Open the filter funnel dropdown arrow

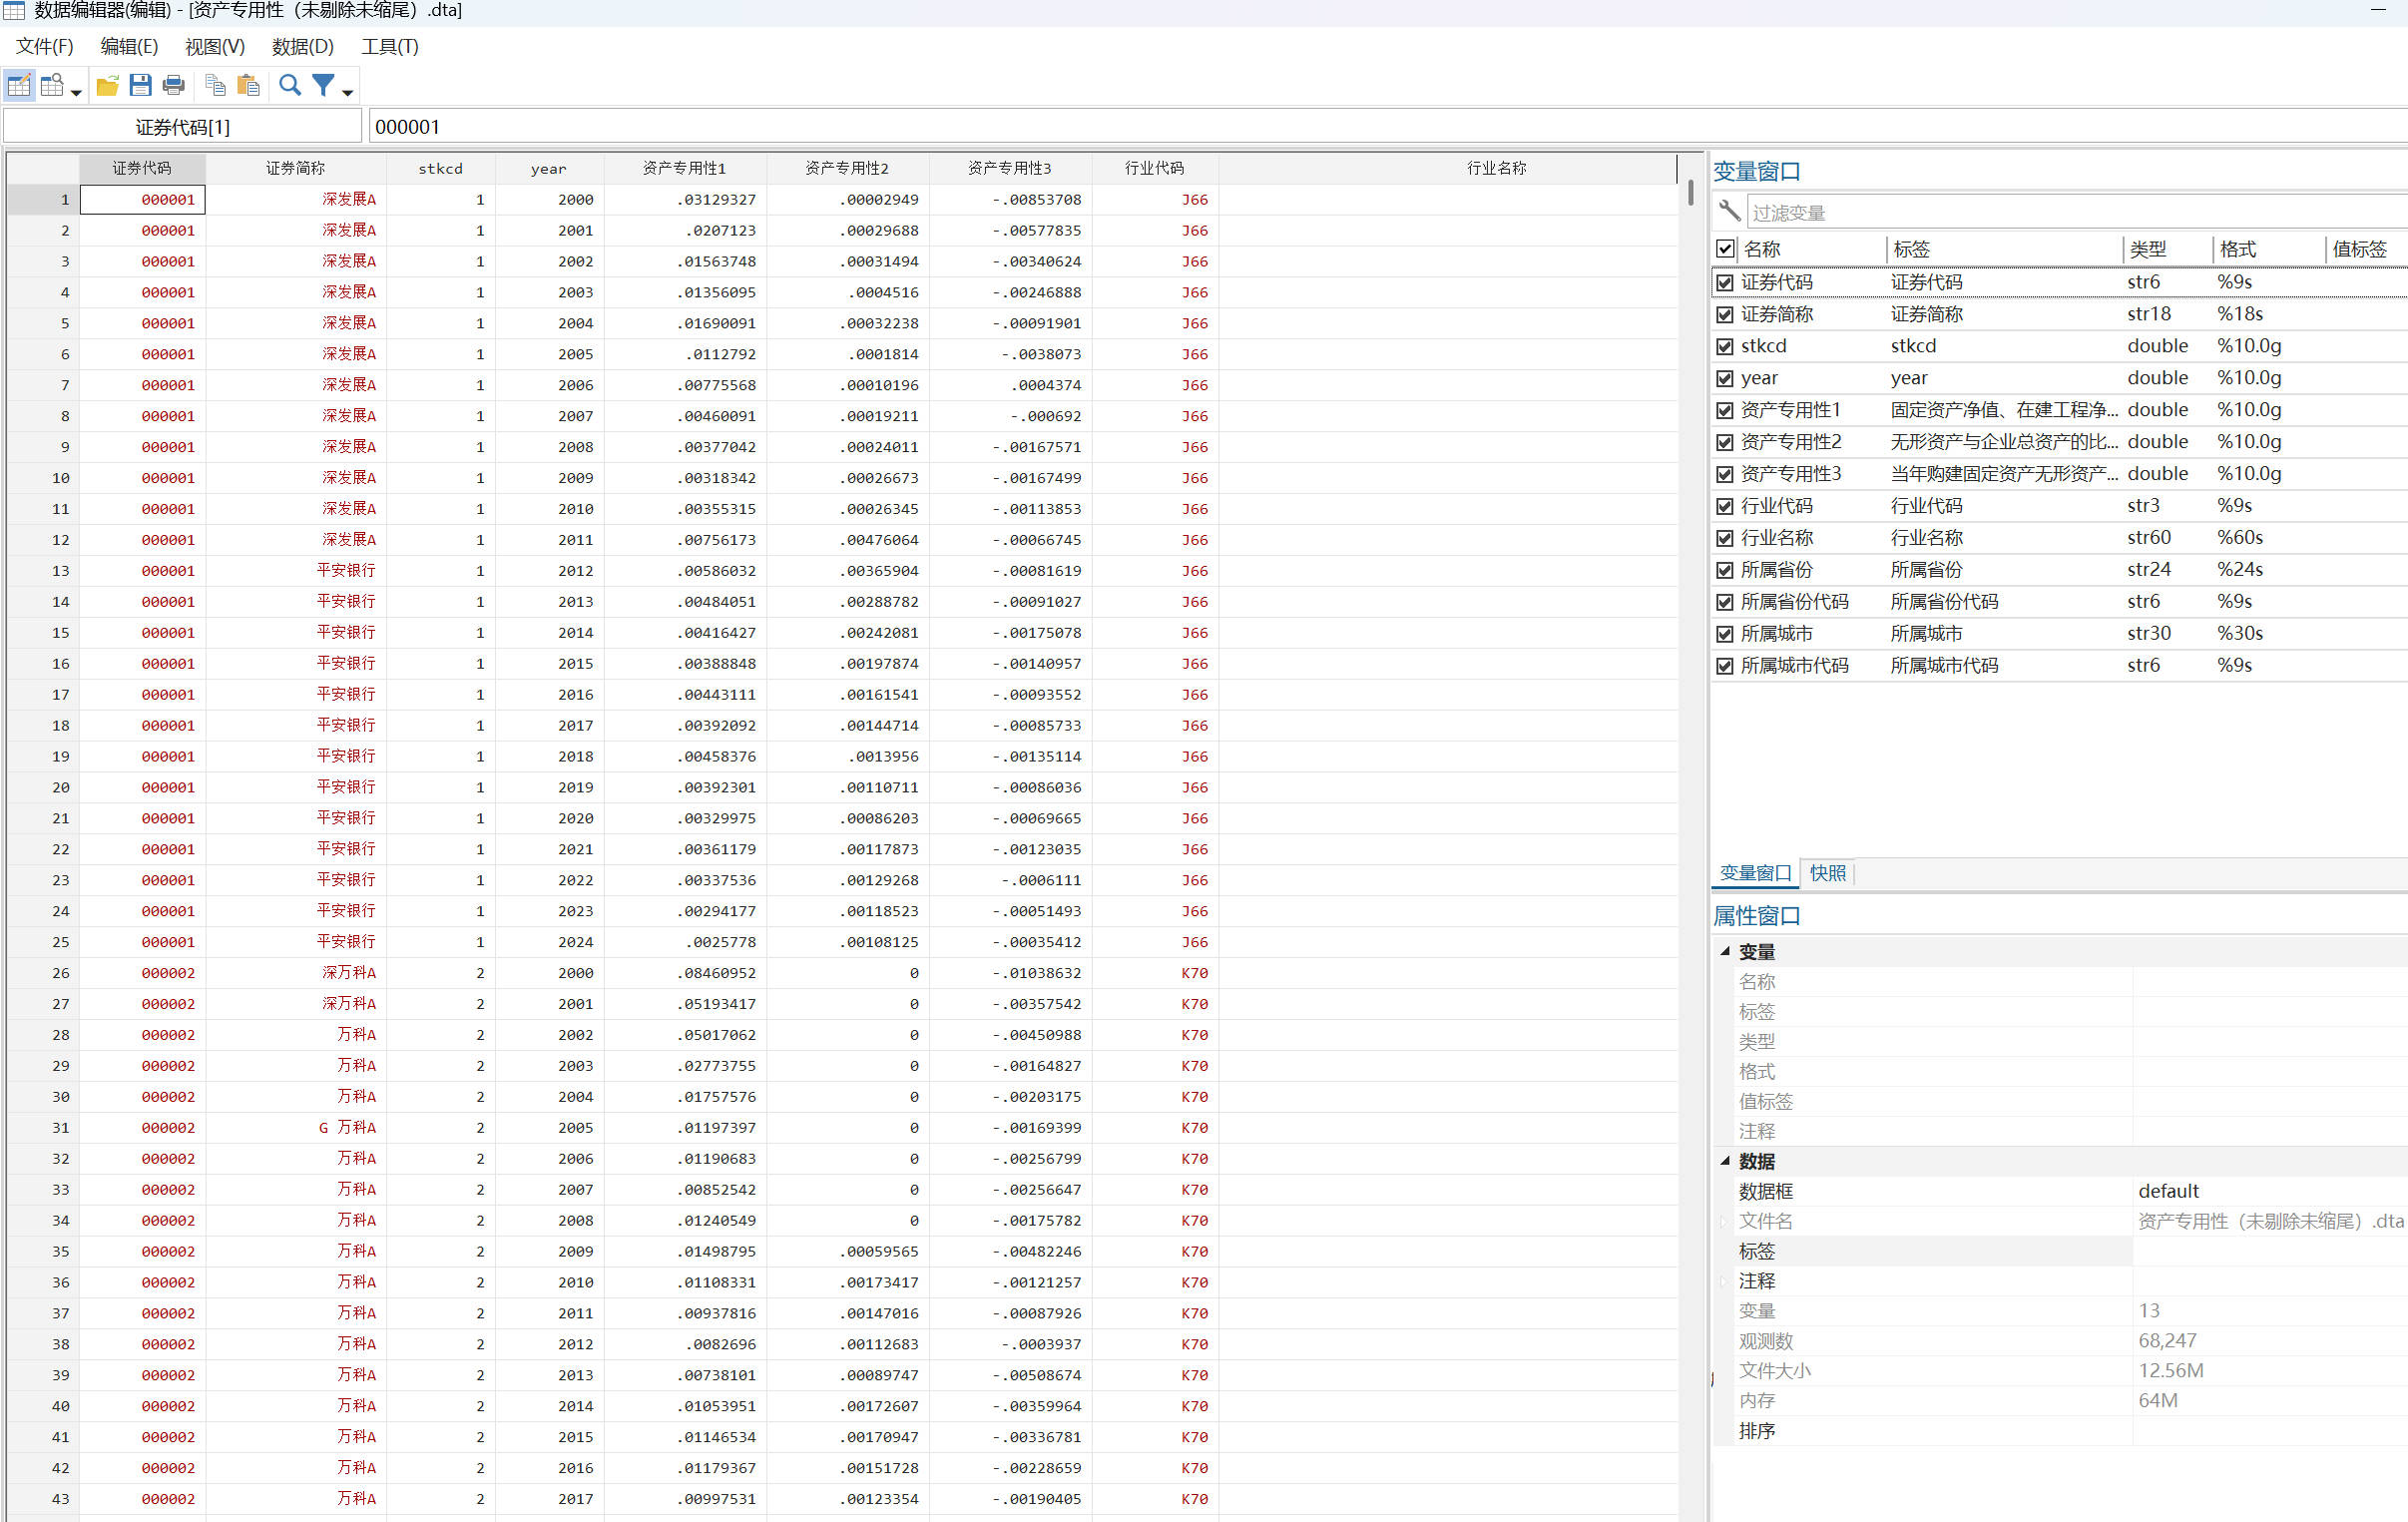point(348,92)
